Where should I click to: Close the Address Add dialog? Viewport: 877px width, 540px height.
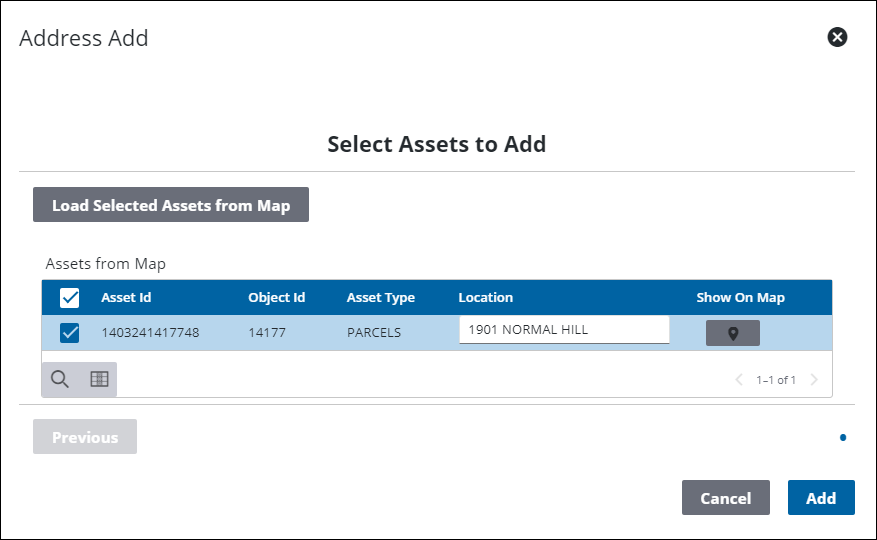point(837,37)
